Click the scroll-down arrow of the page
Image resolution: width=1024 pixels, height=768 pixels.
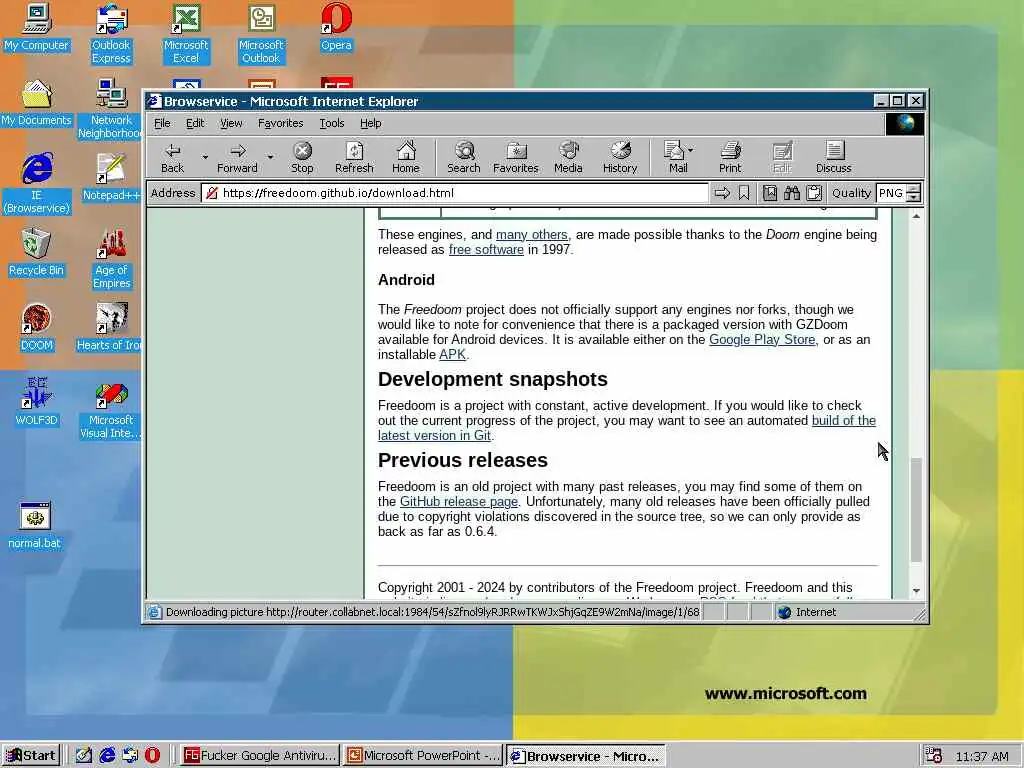point(916,590)
